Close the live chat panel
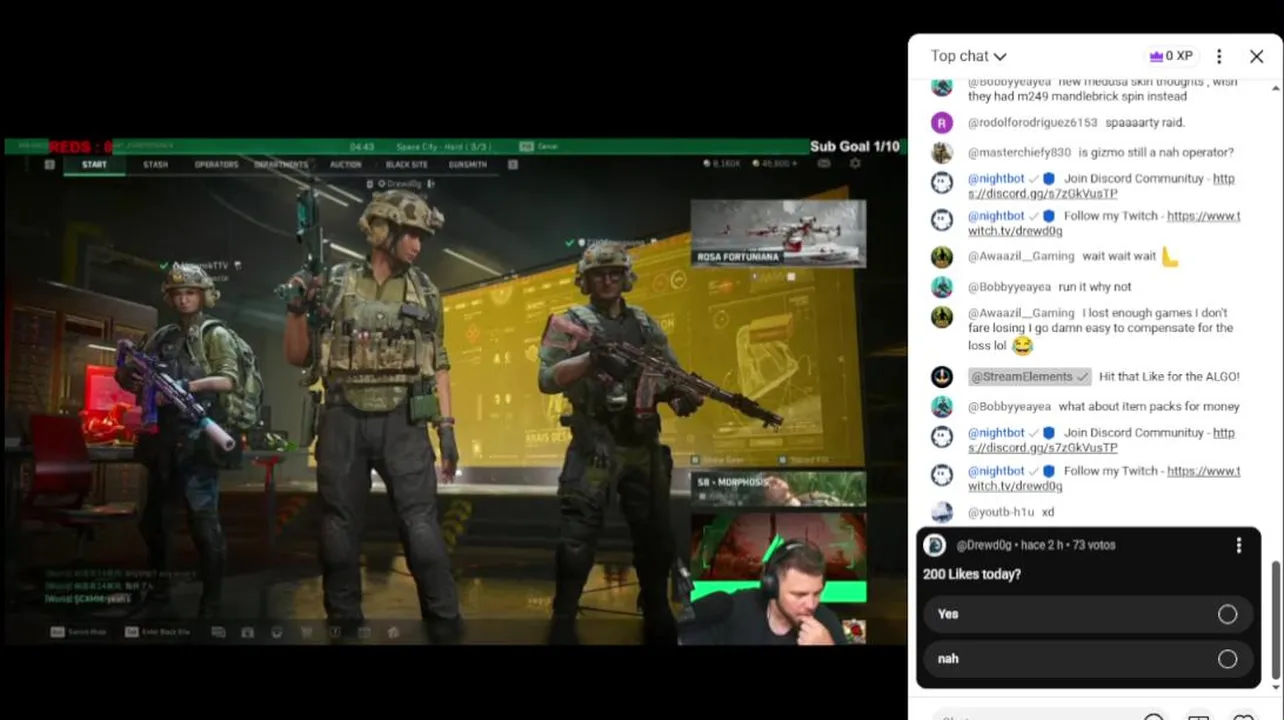This screenshot has width=1284, height=720. [1257, 57]
